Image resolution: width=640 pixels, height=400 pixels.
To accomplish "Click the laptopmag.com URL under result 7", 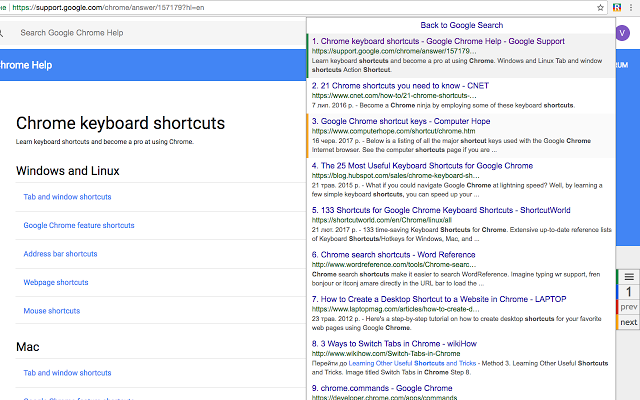I will point(396,309).
